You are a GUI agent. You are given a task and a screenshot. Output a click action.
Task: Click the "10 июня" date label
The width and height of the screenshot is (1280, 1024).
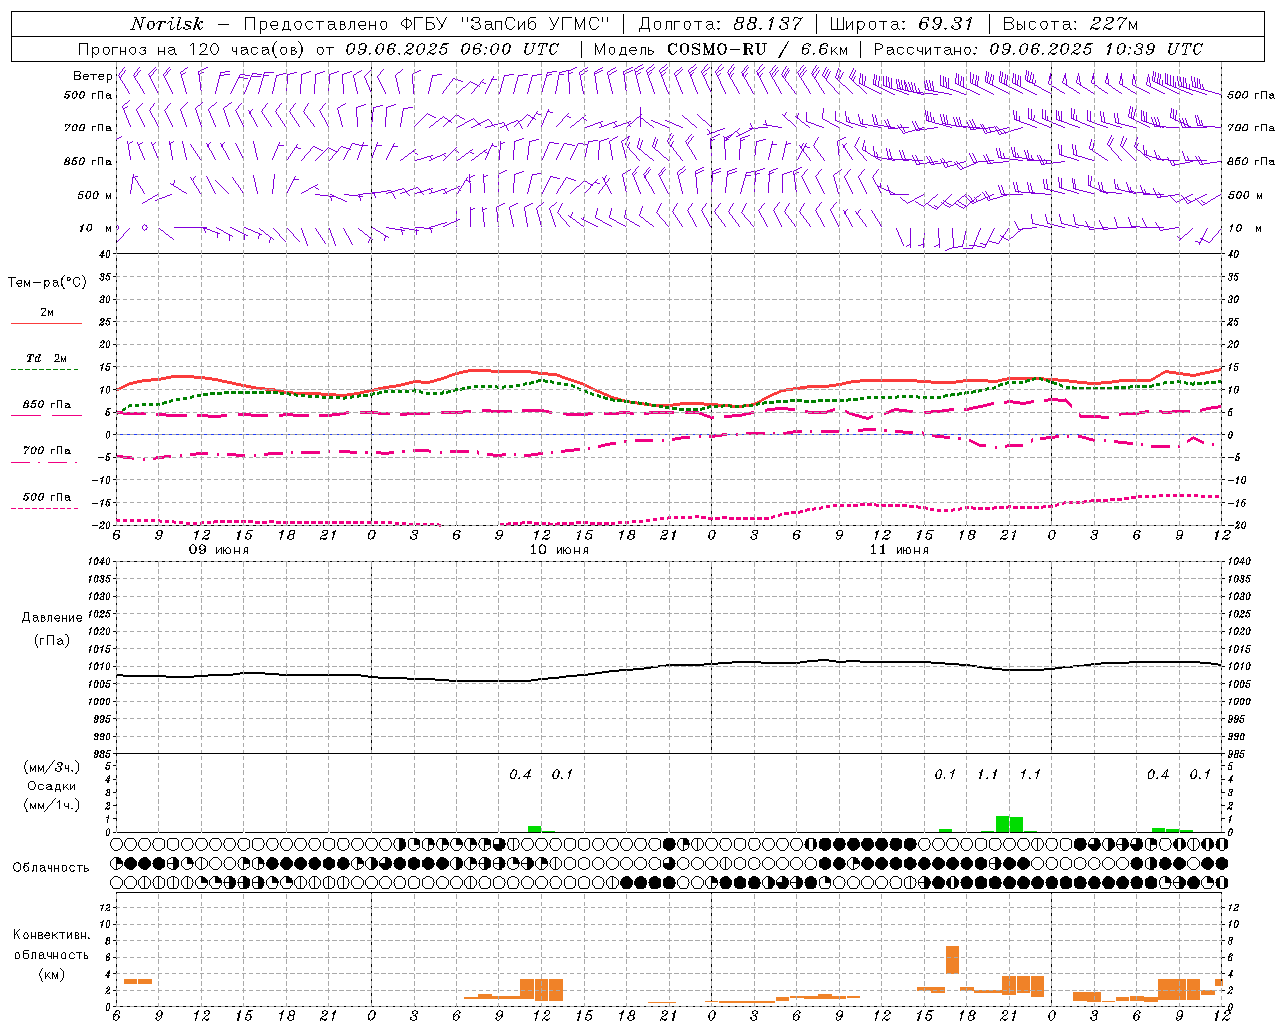click(559, 550)
